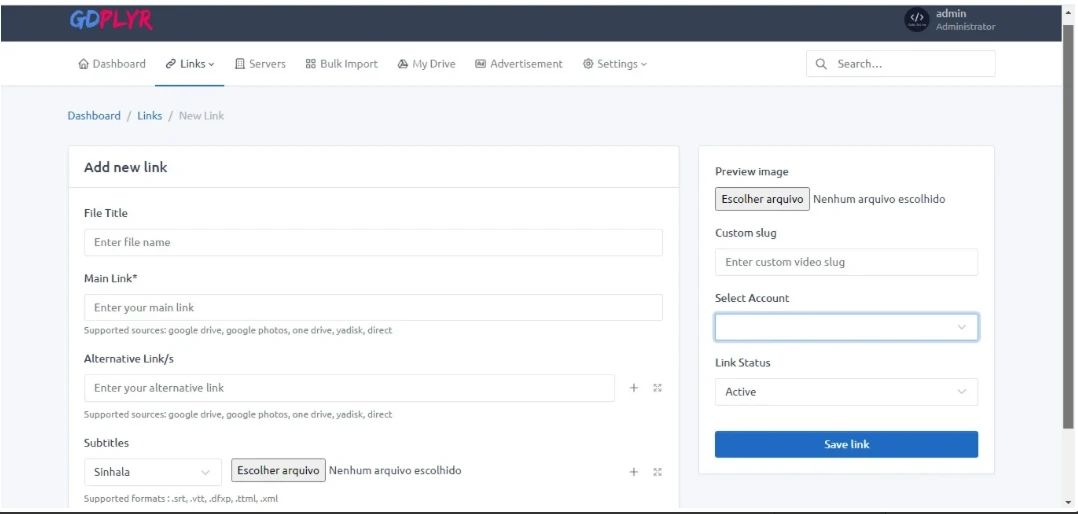Screen dimensions: 1078x514
Task: Go to the Servers menu item
Action: pyautogui.click(x=260, y=64)
